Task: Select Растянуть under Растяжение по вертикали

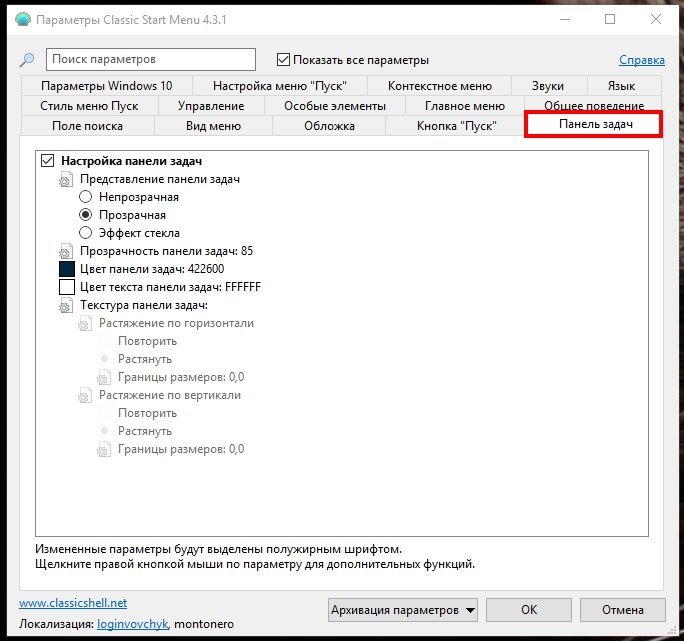Action: coord(104,431)
